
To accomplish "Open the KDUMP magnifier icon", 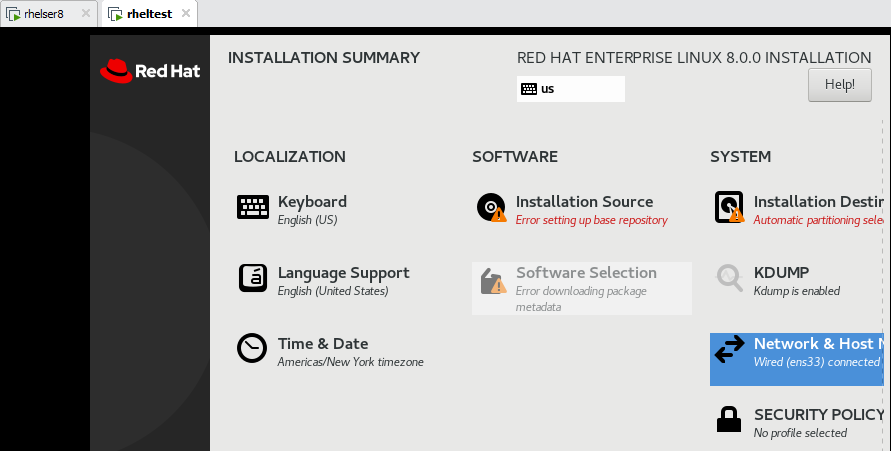I will click(730, 278).
